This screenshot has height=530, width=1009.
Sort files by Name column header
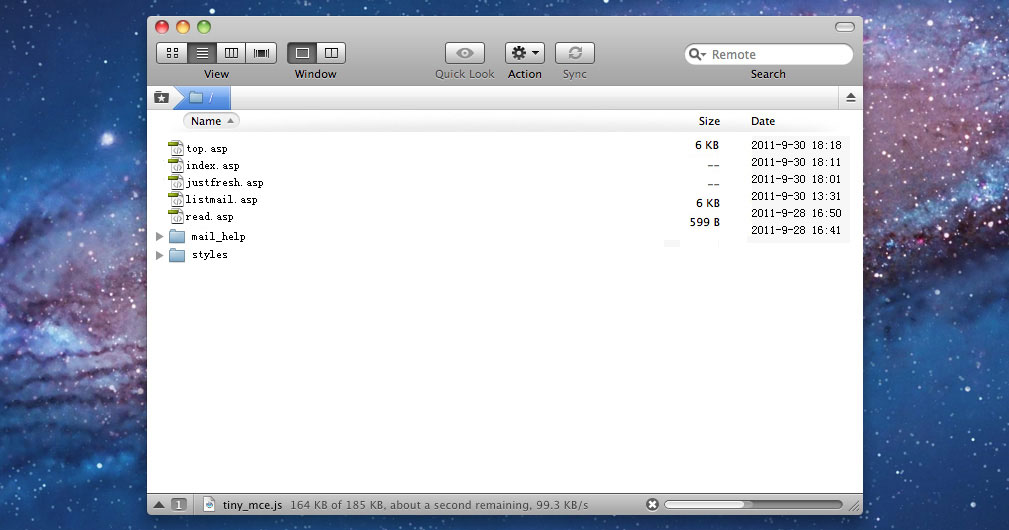(211, 121)
